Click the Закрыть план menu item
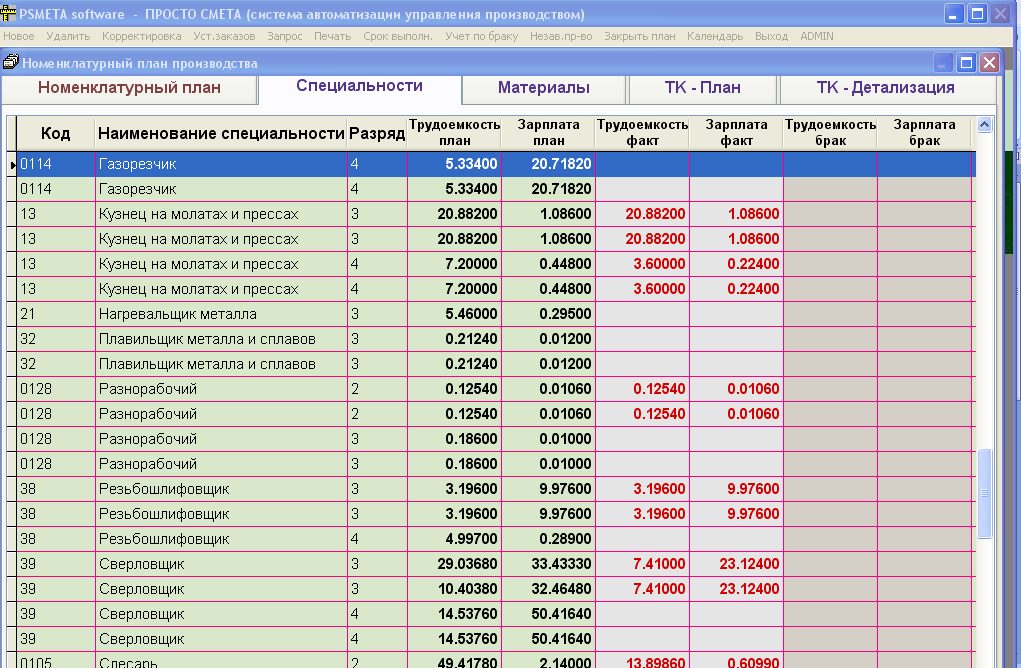The image size is (1021, 668). [640, 36]
